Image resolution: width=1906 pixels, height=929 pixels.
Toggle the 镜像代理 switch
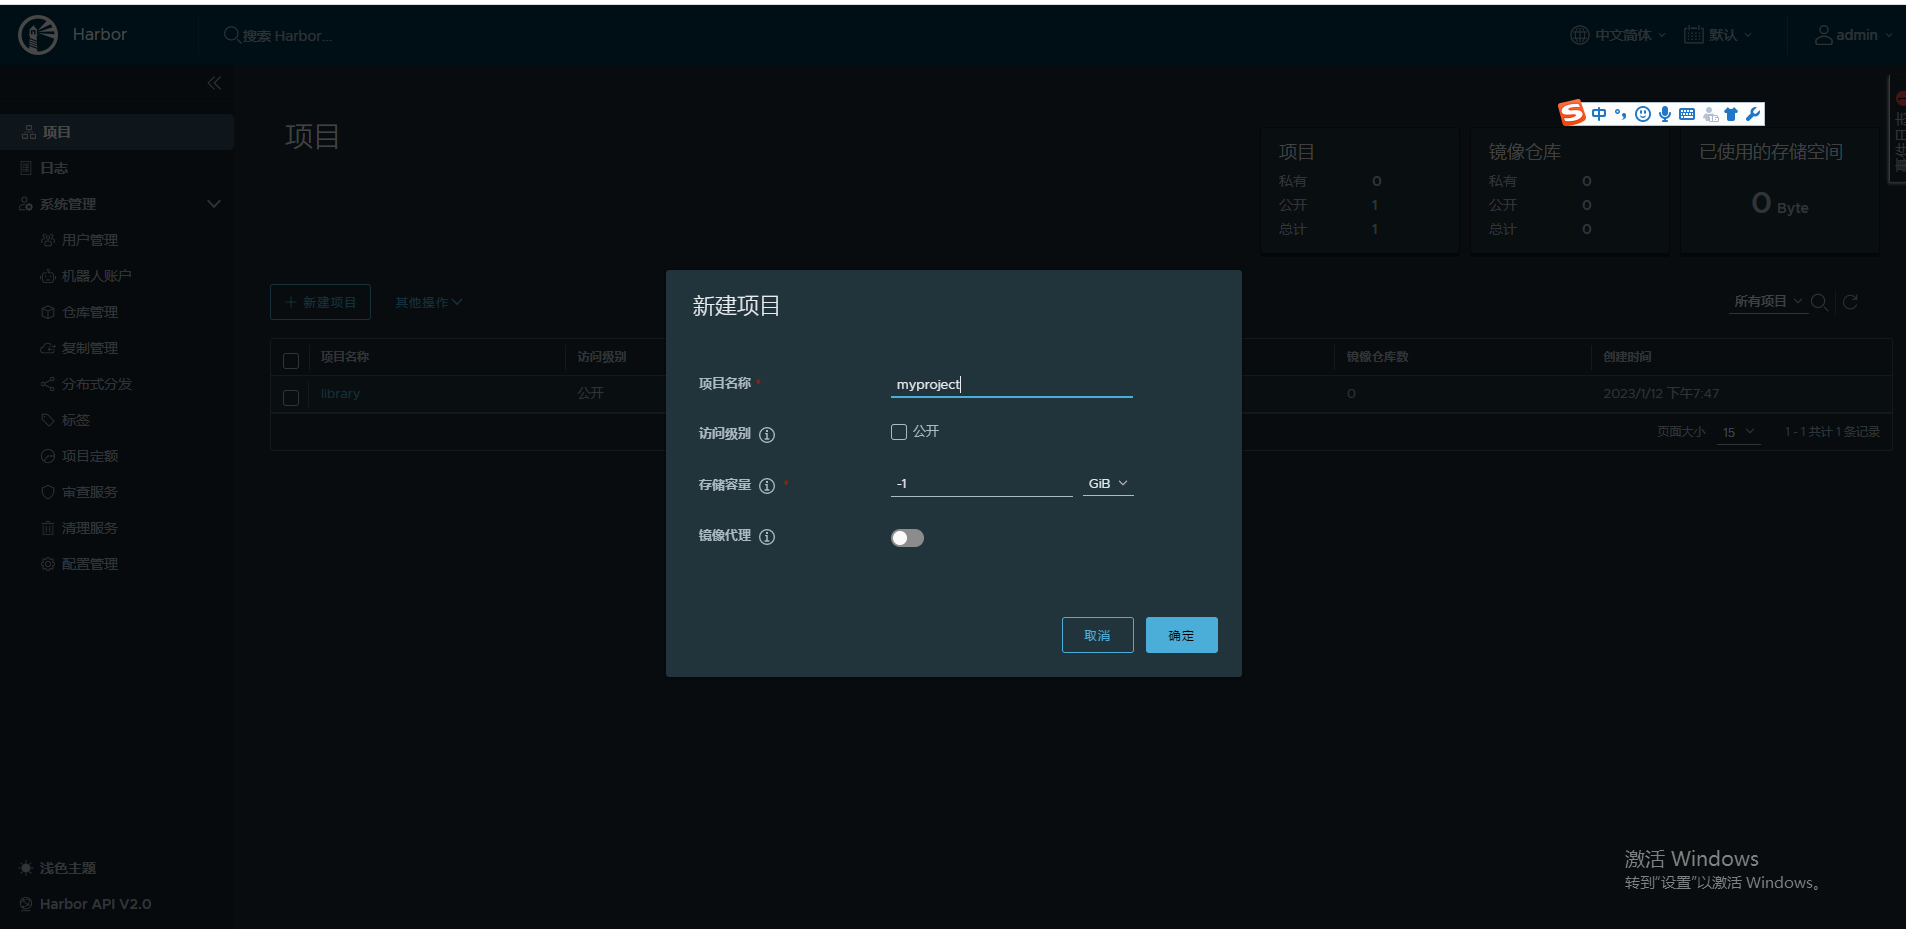(x=907, y=538)
